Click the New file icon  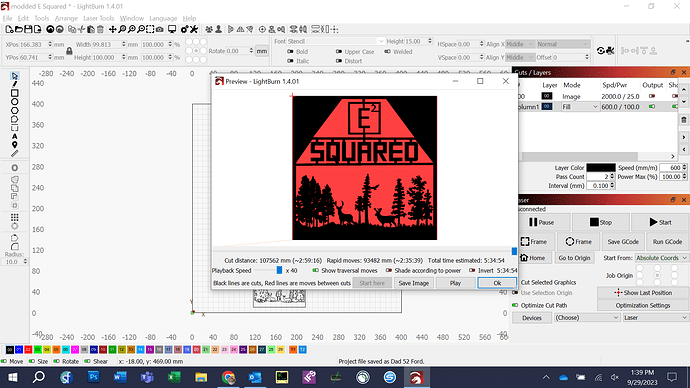[x=9, y=29]
